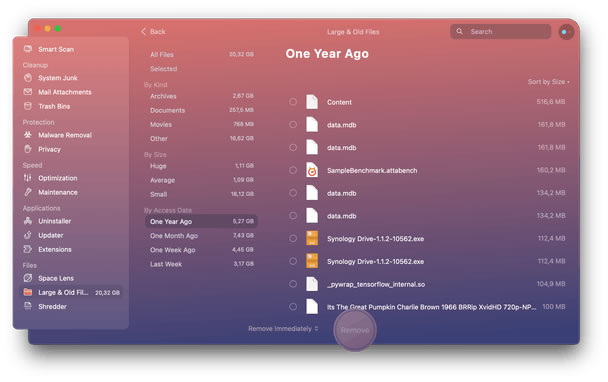Show All Files category

pos(201,55)
